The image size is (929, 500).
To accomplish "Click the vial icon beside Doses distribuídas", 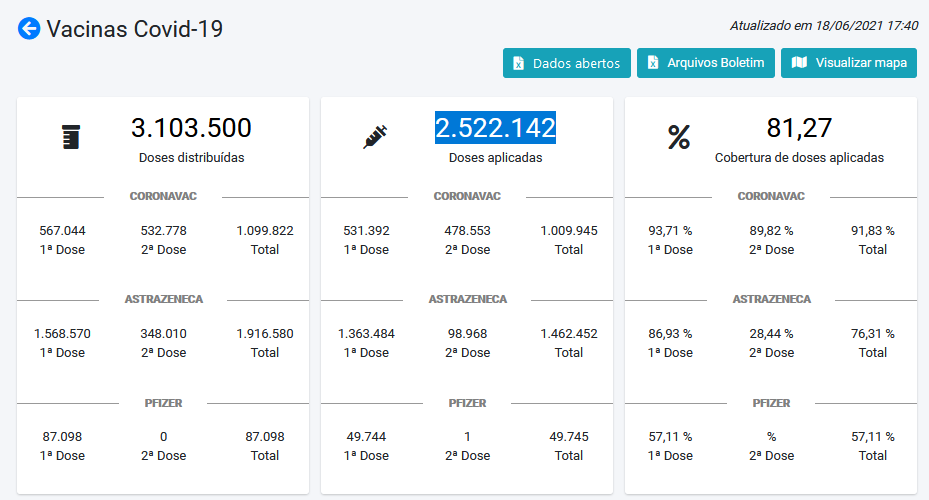I will tap(70, 138).
